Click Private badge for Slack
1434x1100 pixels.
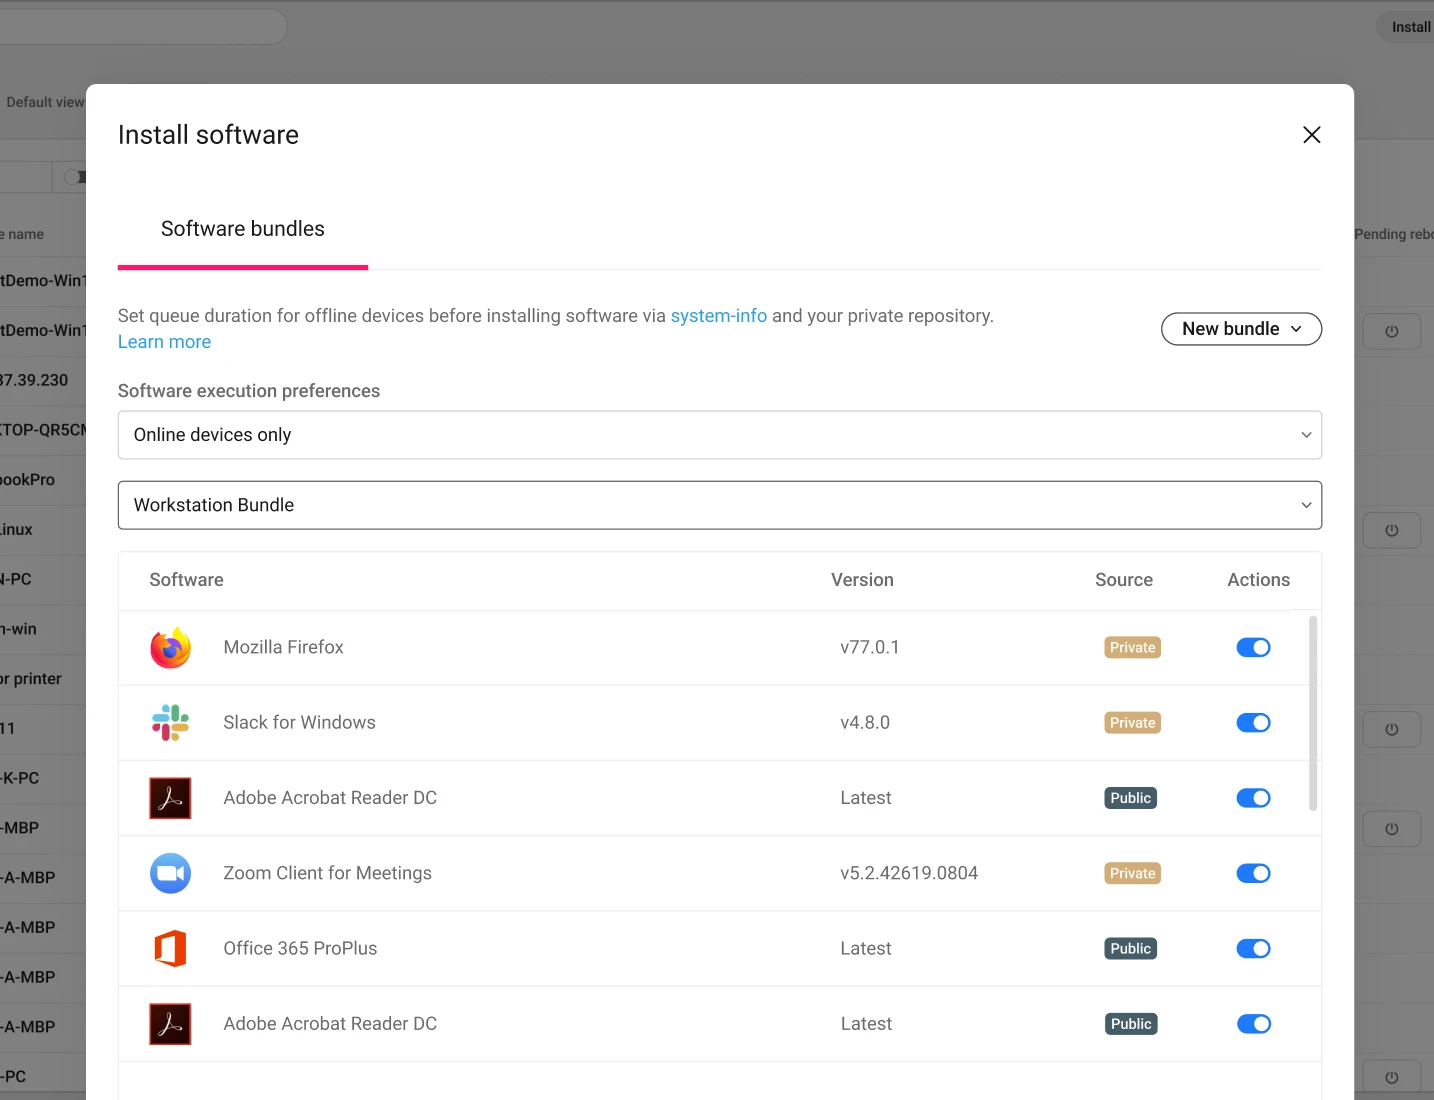(x=1132, y=723)
